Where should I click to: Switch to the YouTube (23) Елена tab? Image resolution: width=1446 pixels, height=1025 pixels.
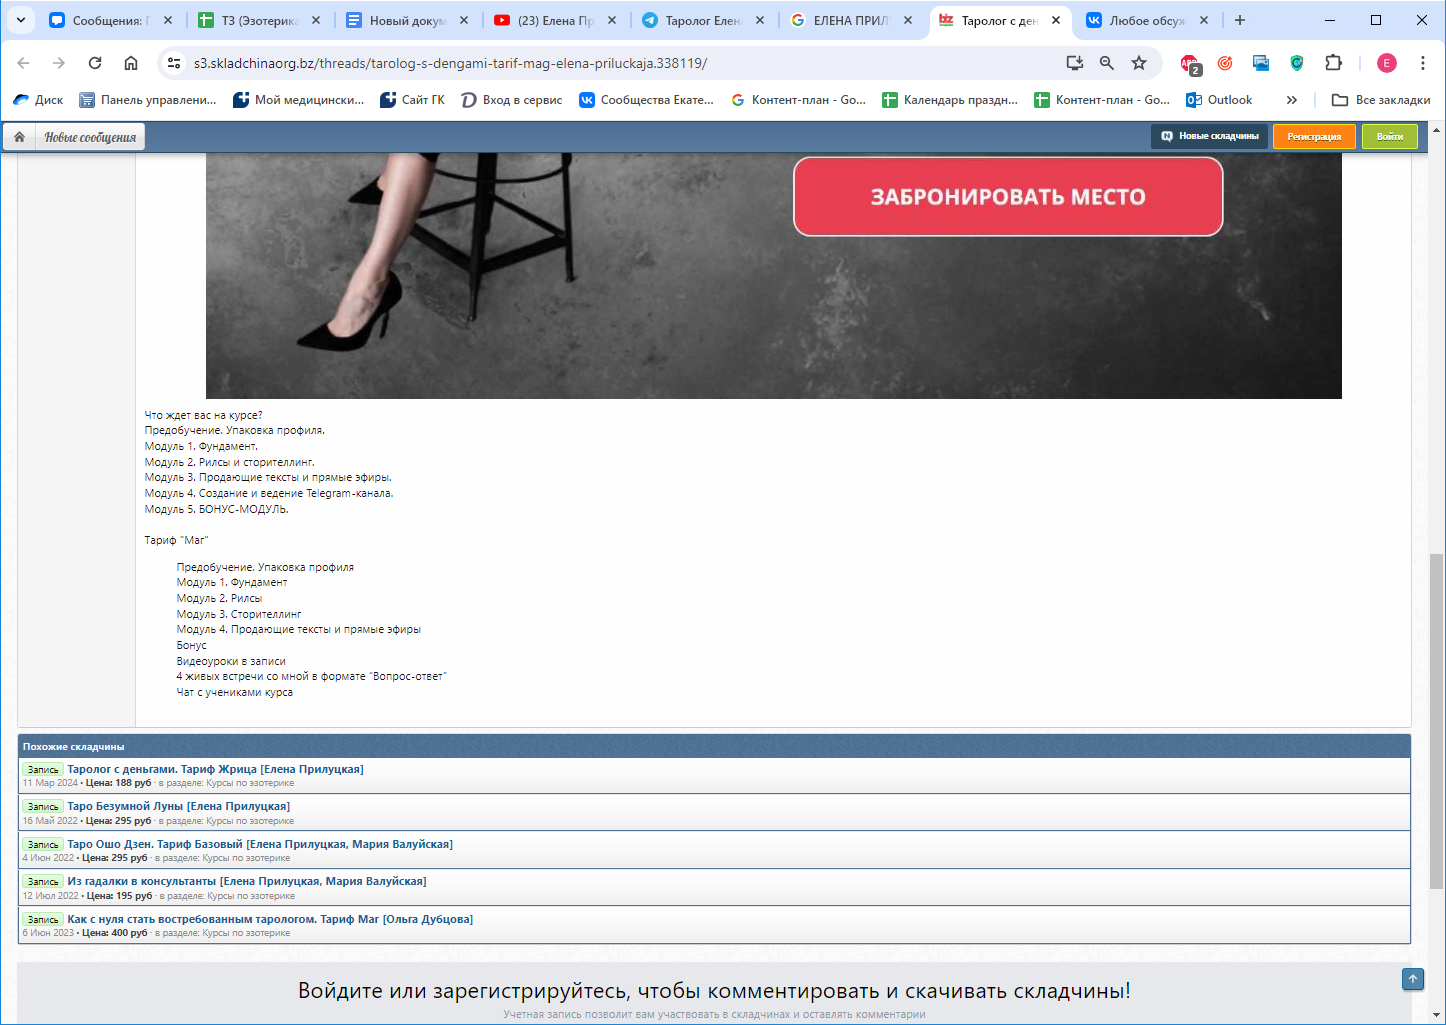(555, 20)
